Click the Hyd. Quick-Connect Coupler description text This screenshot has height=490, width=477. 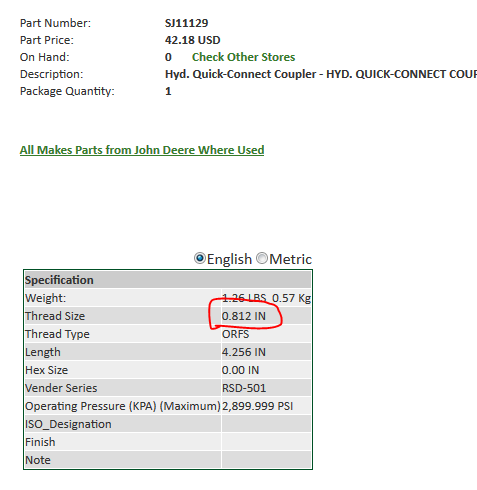click(x=240, y=74)
